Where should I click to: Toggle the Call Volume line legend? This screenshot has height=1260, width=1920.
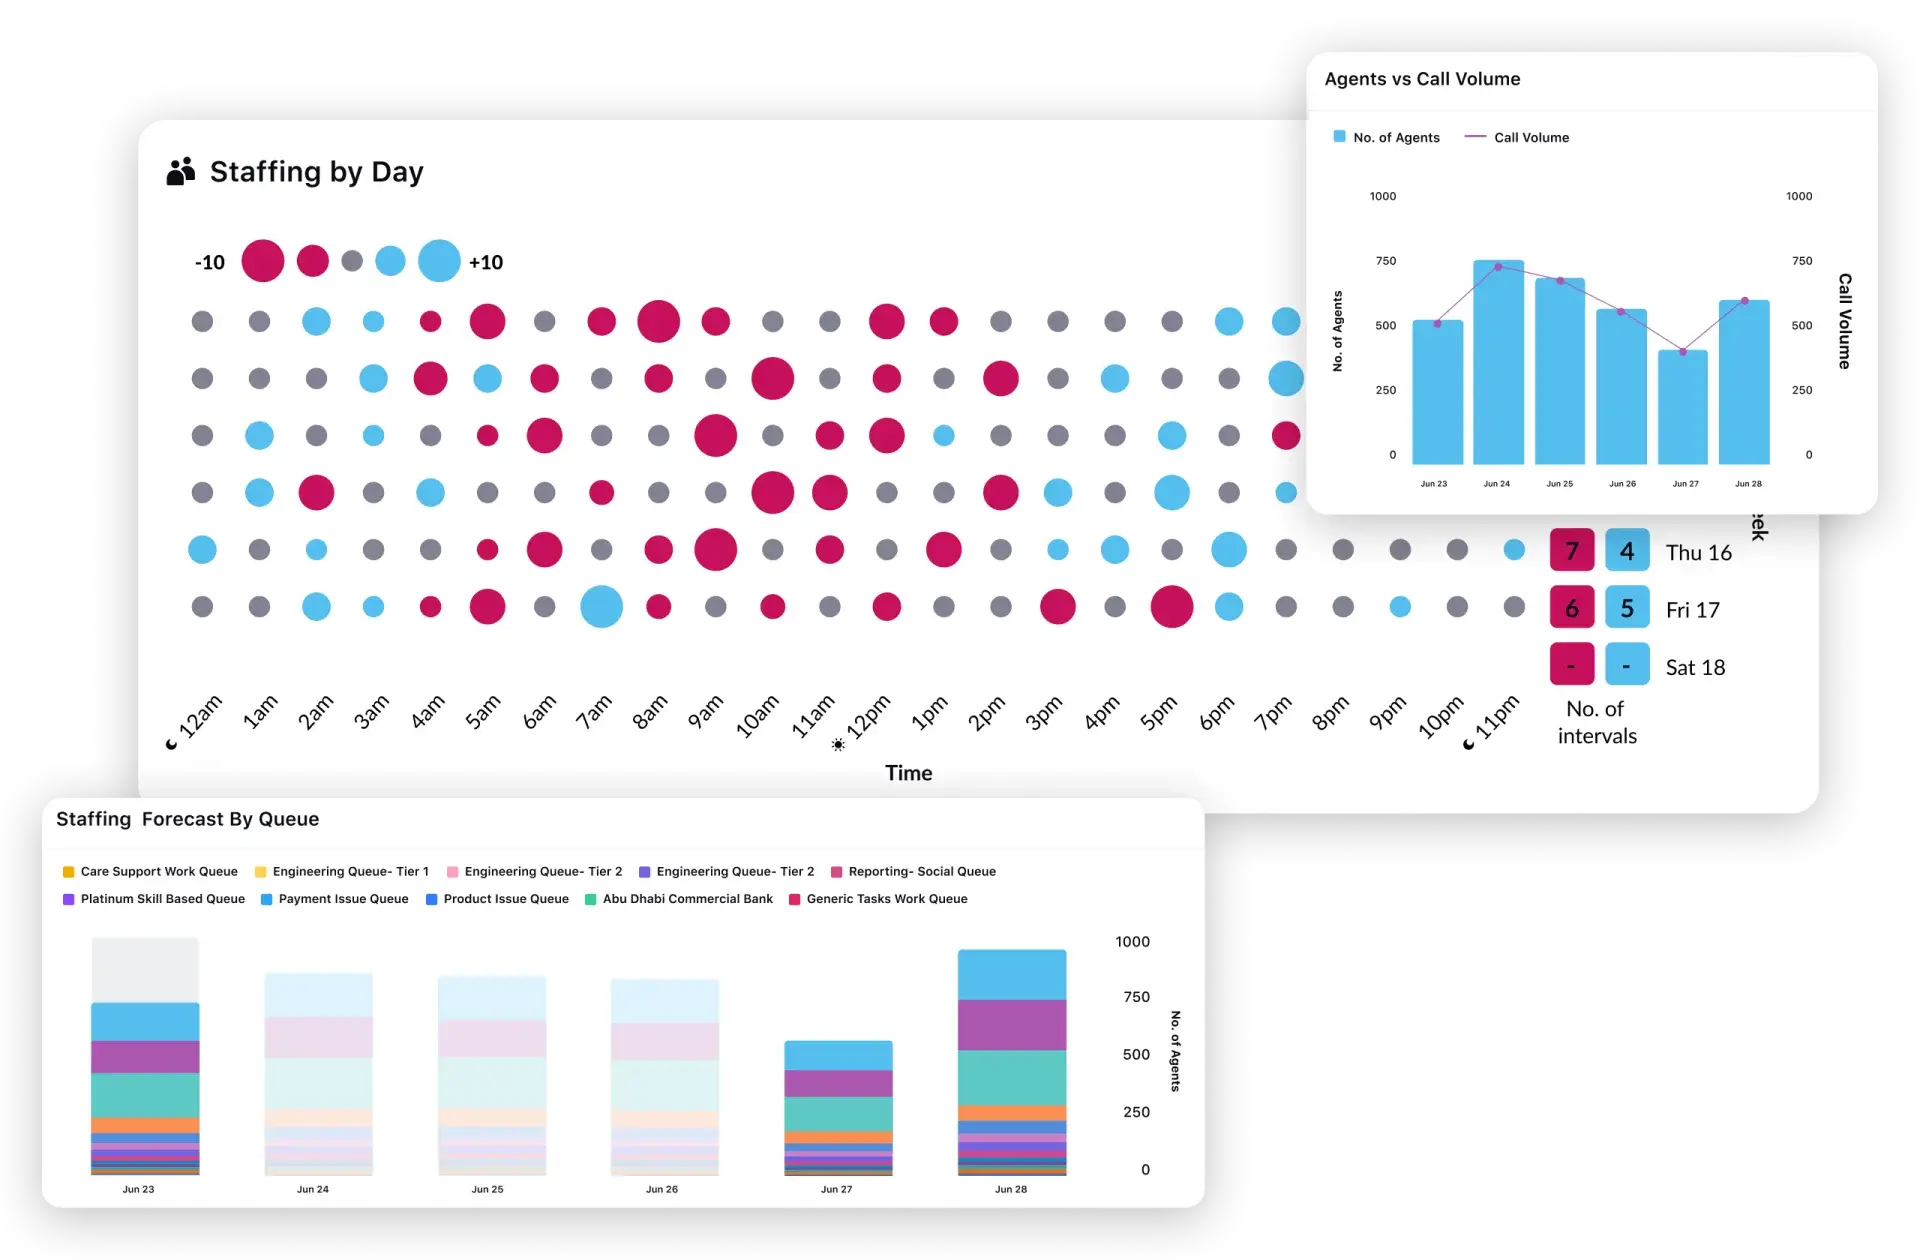[1530, 138]
